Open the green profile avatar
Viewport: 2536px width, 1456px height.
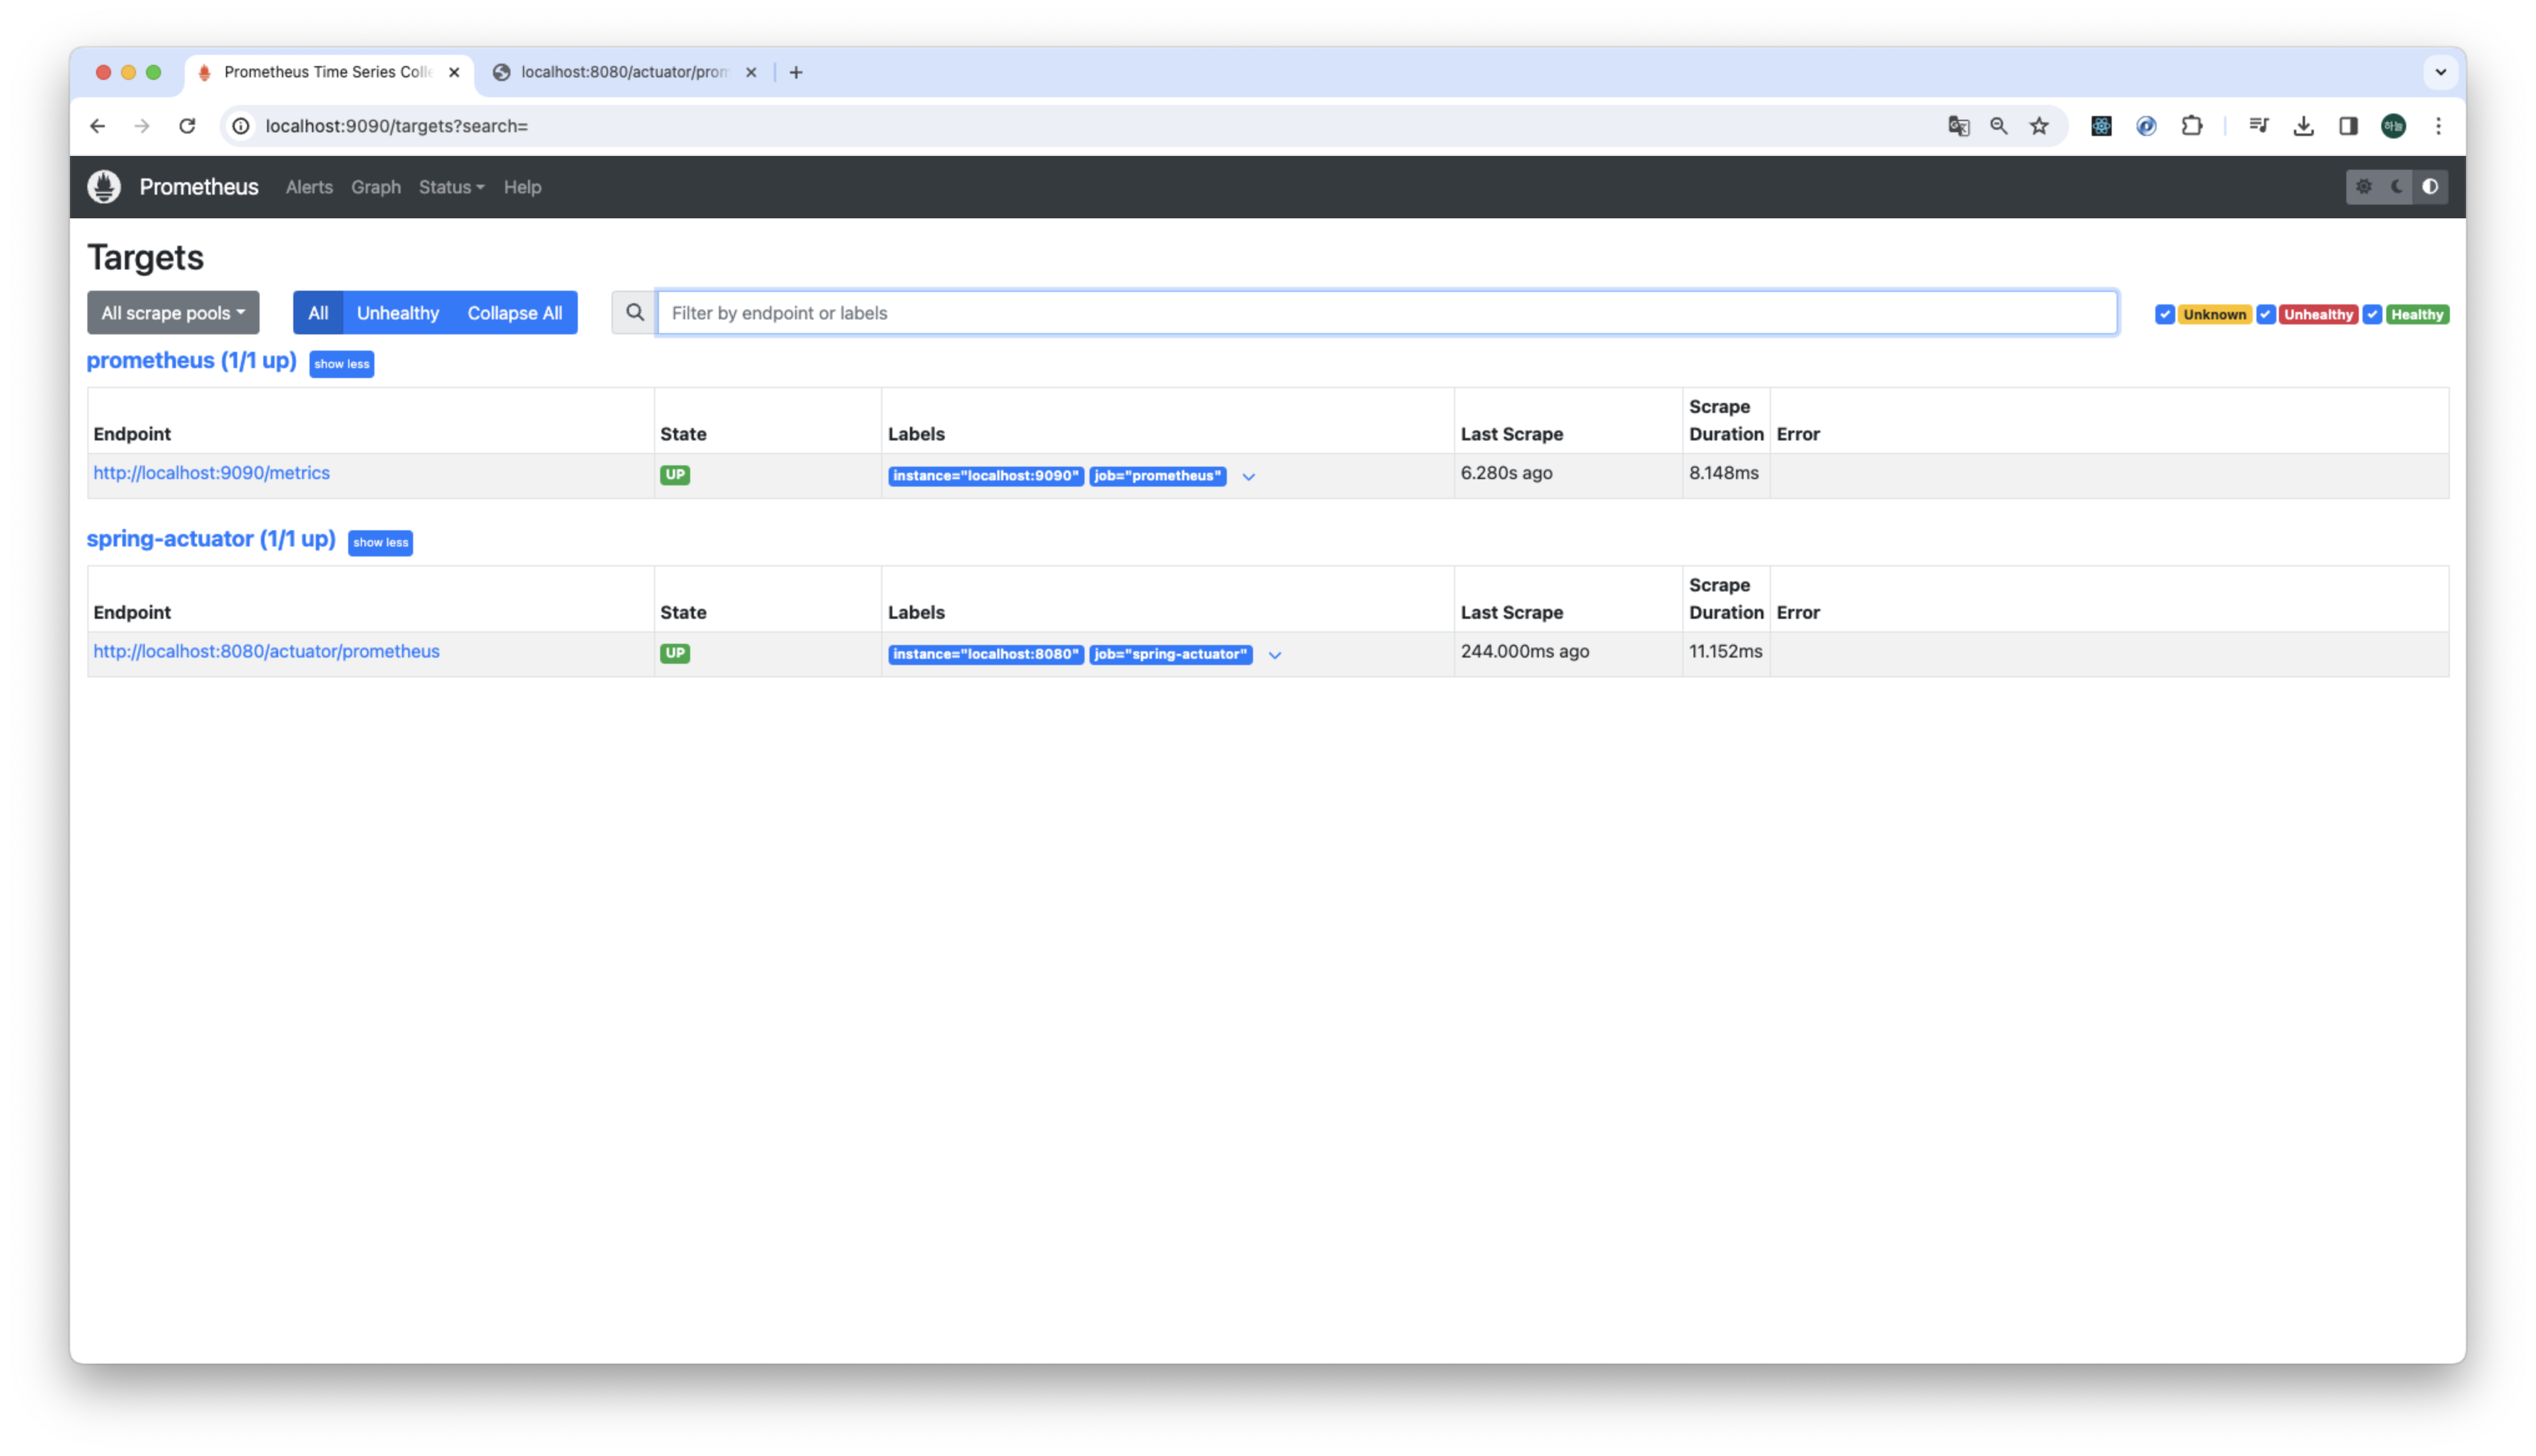pyautogui.click(x=2393, y=126)
